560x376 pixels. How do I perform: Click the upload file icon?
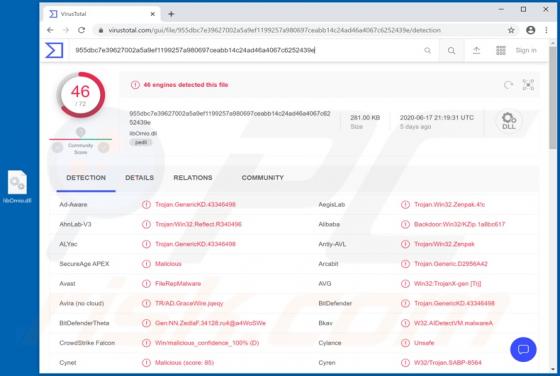pos(476,50)
